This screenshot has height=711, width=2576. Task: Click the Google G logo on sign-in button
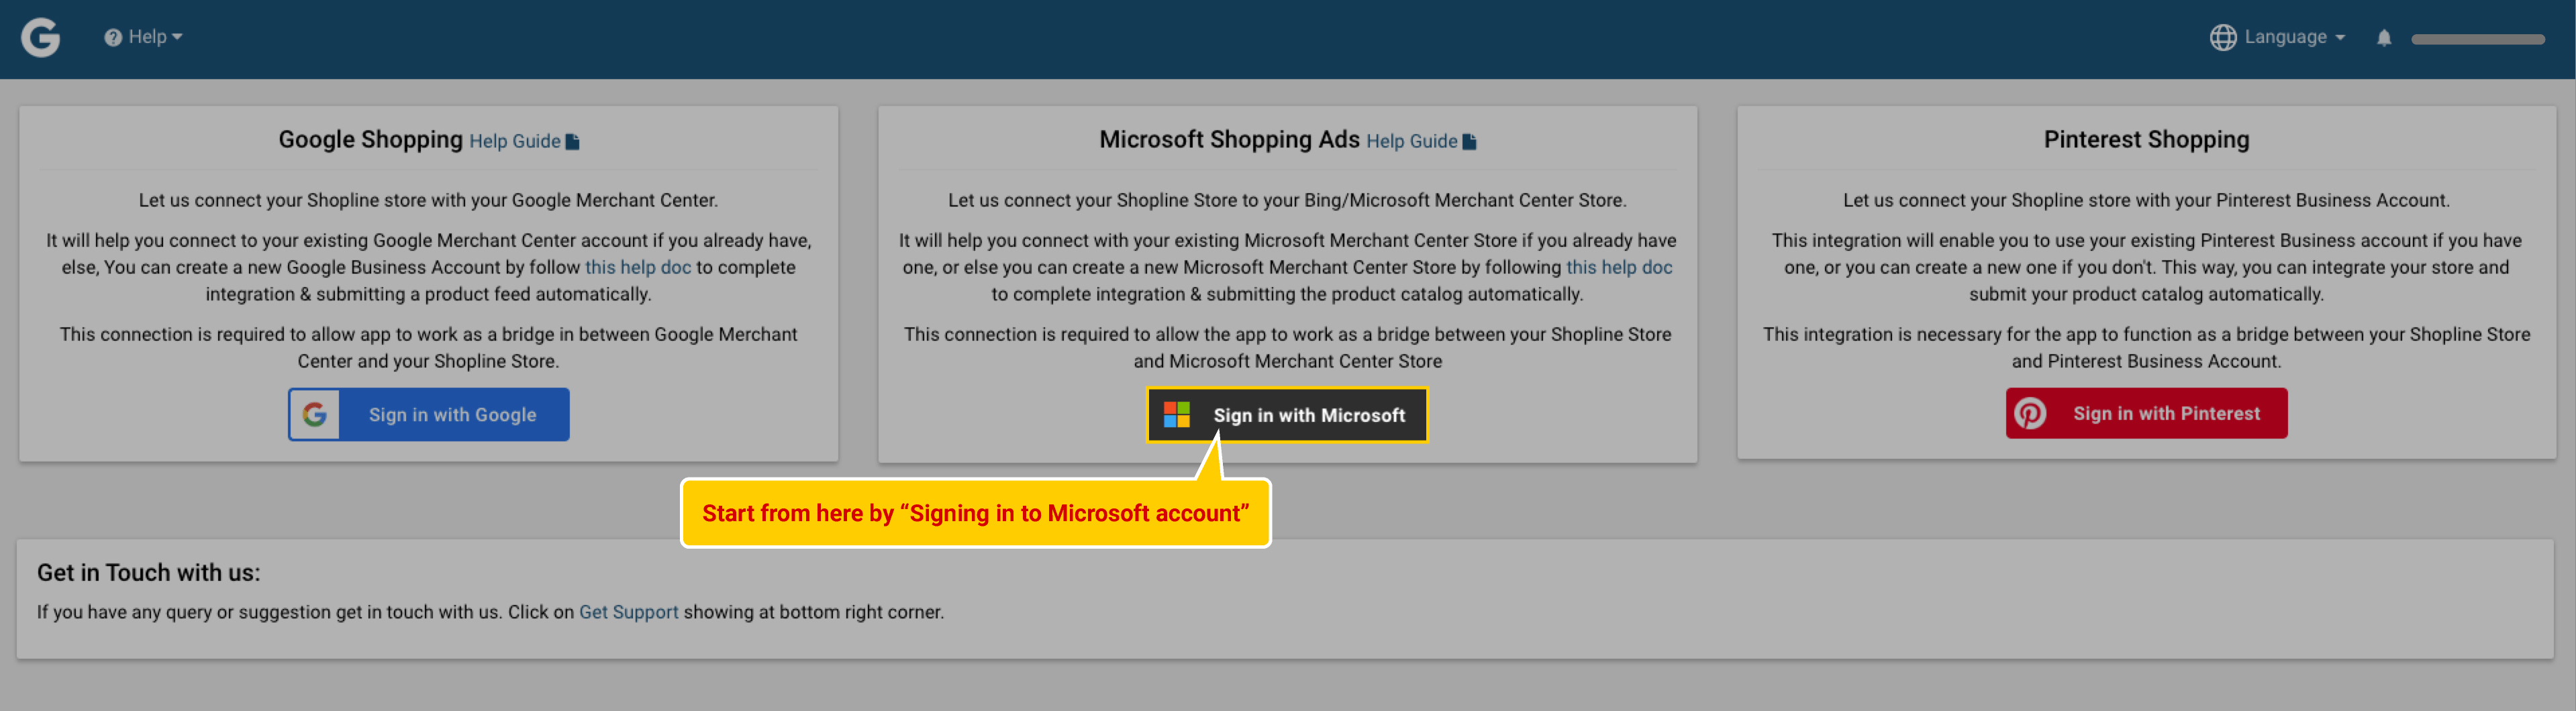click(x=315, y=414)
